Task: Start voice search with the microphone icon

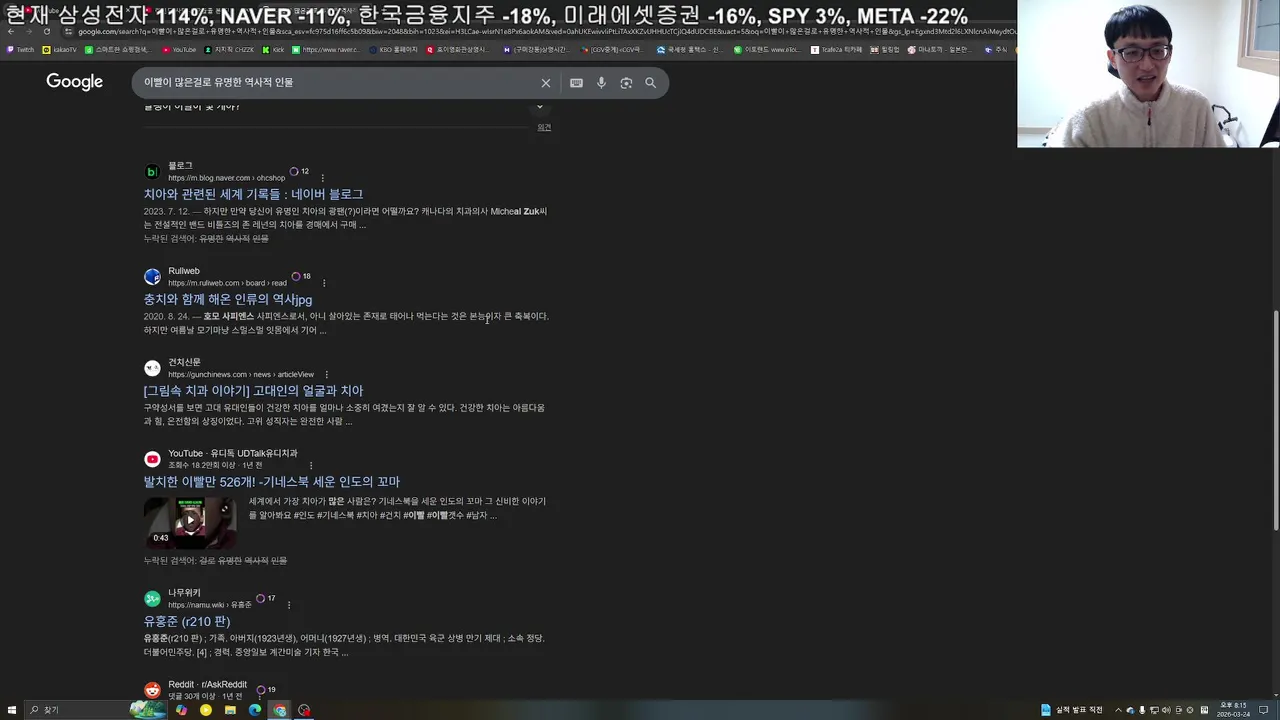Action: pos(601,83)
